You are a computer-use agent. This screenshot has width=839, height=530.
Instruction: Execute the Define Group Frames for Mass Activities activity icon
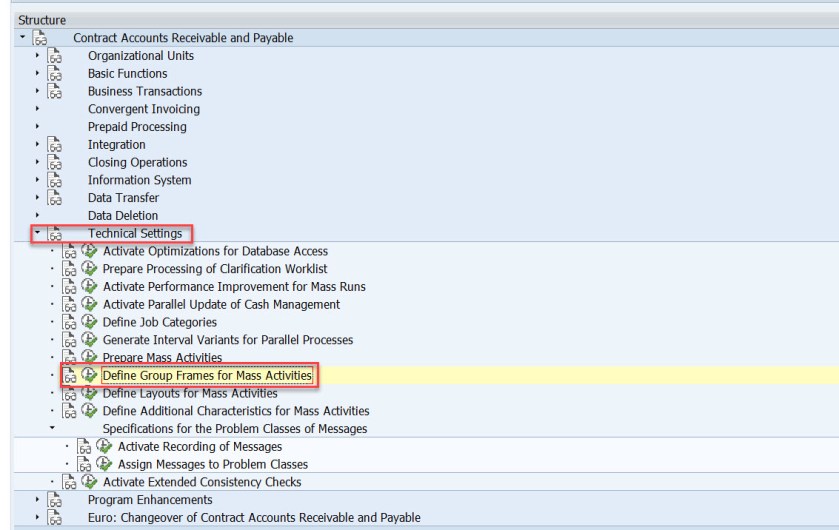[90, 376]
